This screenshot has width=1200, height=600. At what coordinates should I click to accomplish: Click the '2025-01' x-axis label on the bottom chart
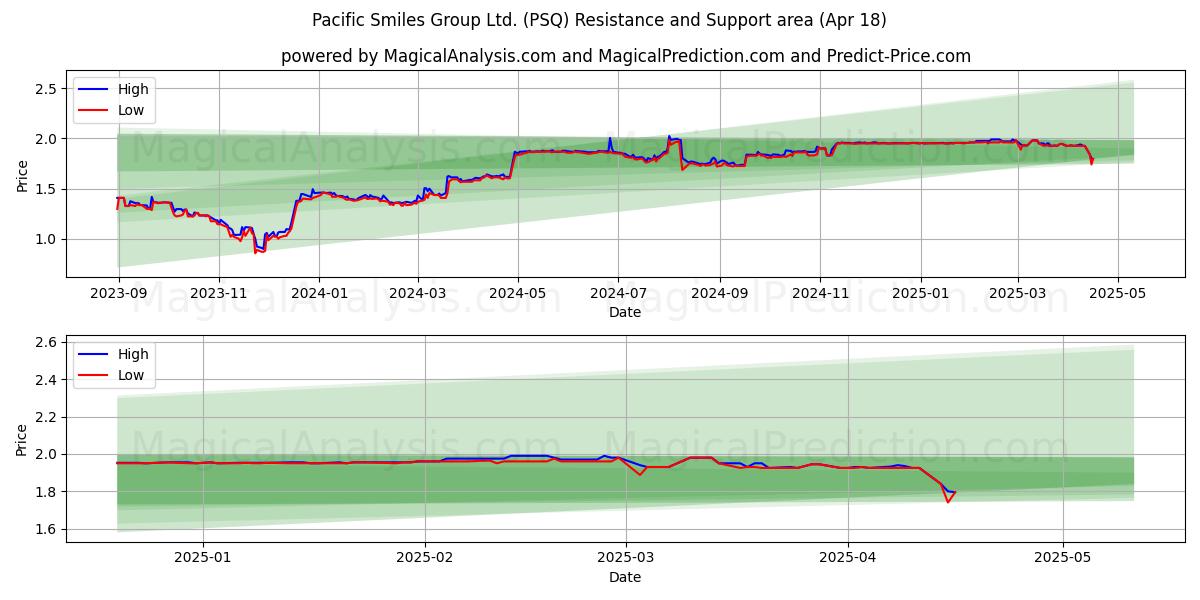click(203, 559)
